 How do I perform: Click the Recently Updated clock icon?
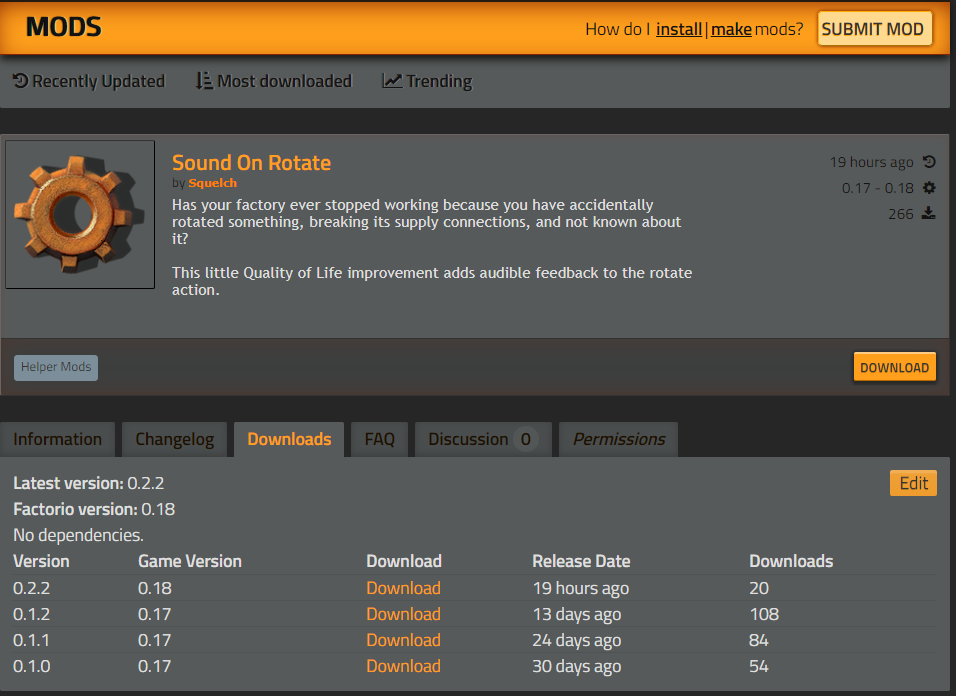pyautogui.click(x=20, y=80)
